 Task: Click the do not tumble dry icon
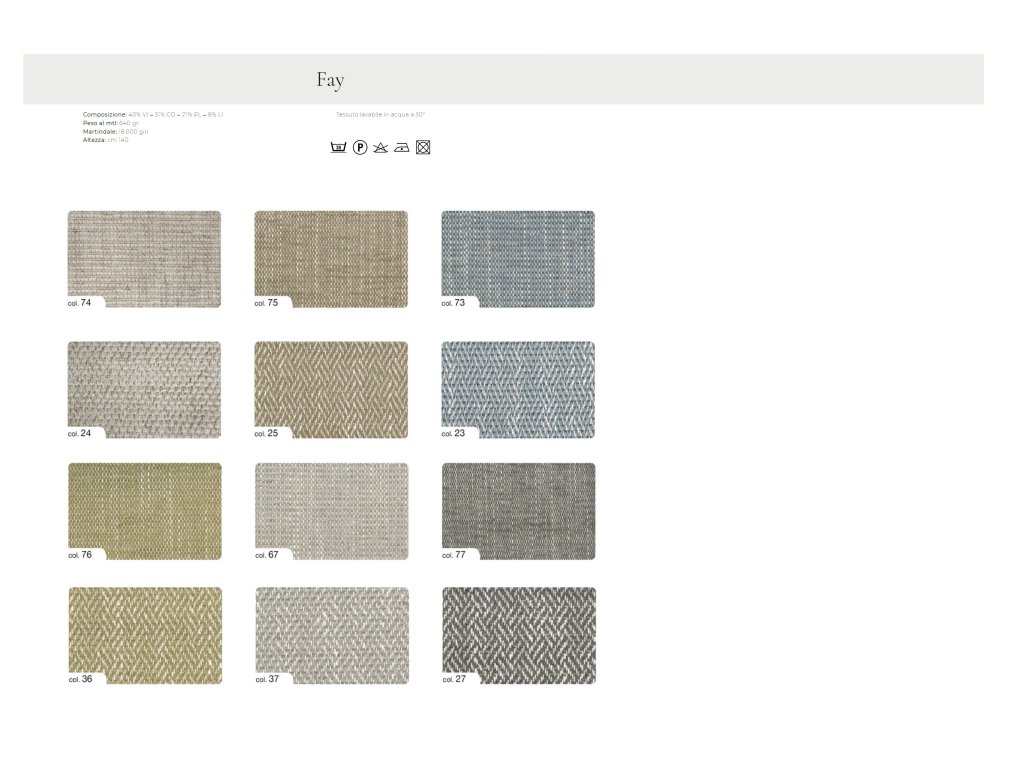click(x=423, y=148)
